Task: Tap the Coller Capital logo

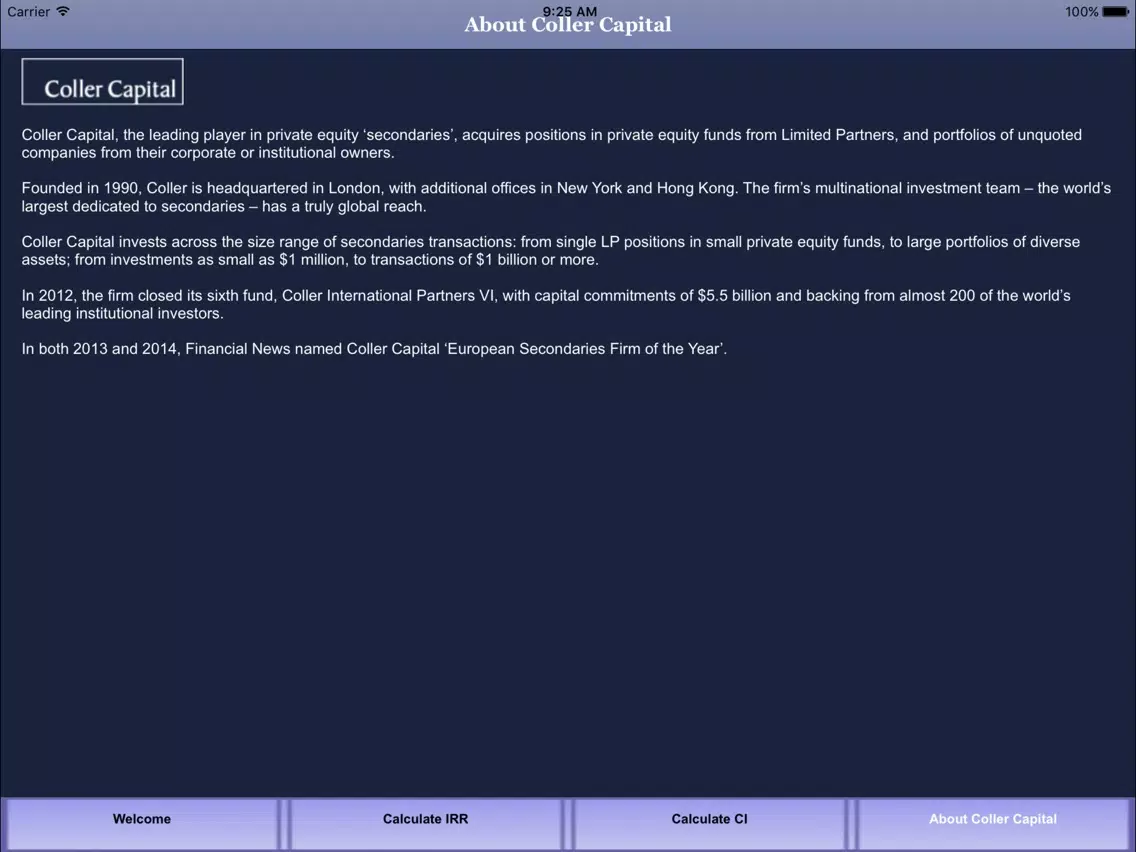Action: 102,82
